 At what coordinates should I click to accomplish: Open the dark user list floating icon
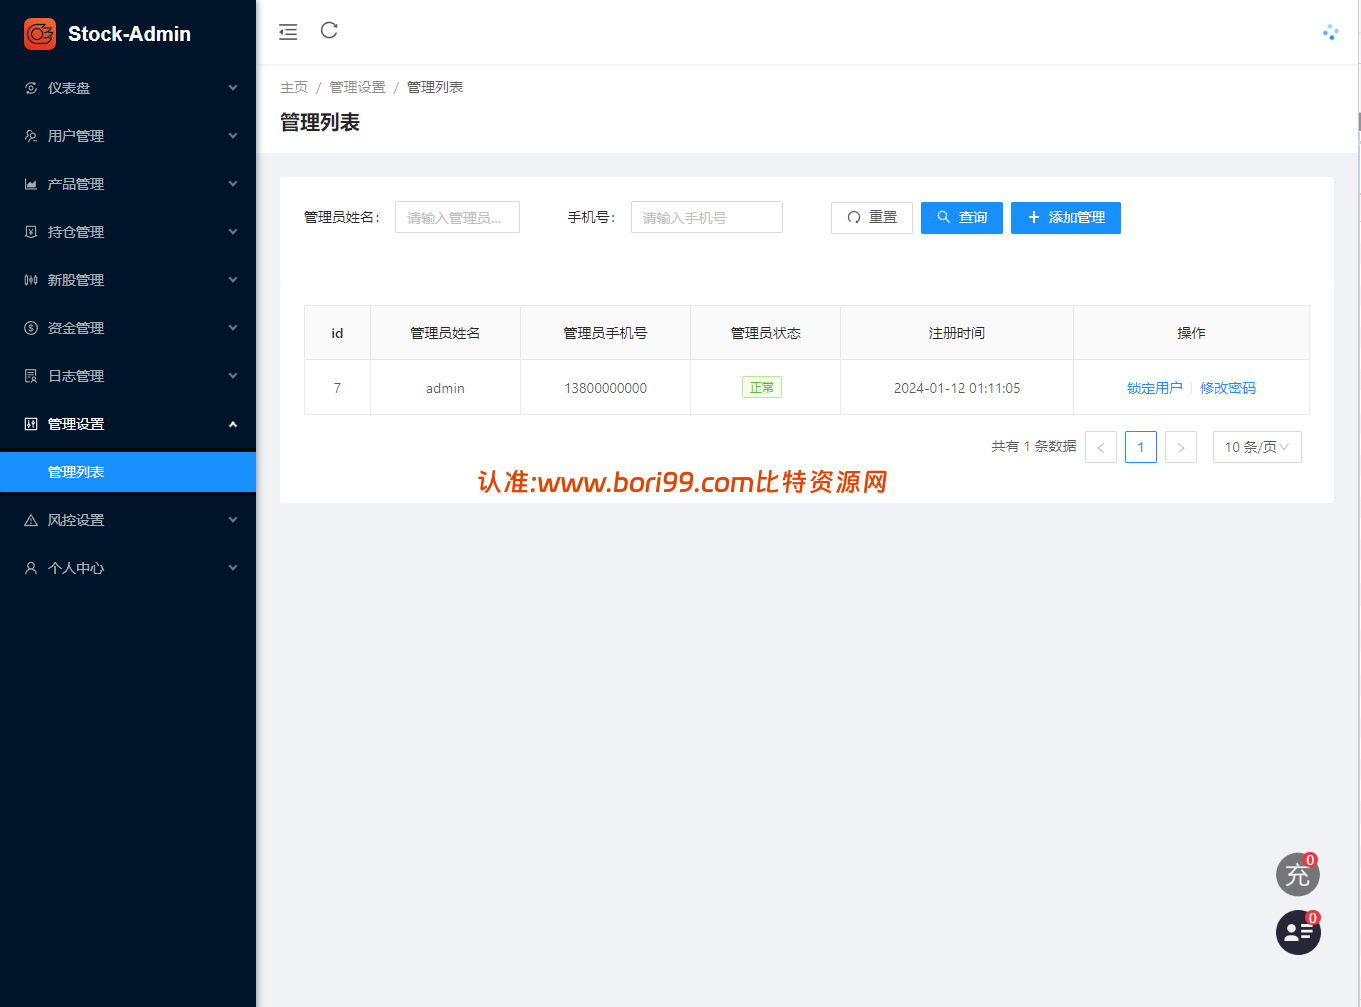(1298, 932)
